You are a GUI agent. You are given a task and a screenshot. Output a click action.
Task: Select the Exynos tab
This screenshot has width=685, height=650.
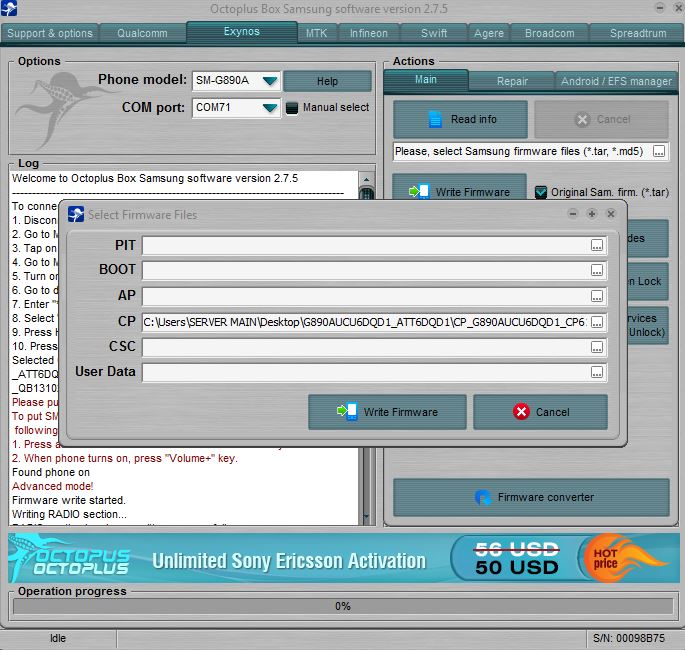point(242,32)
